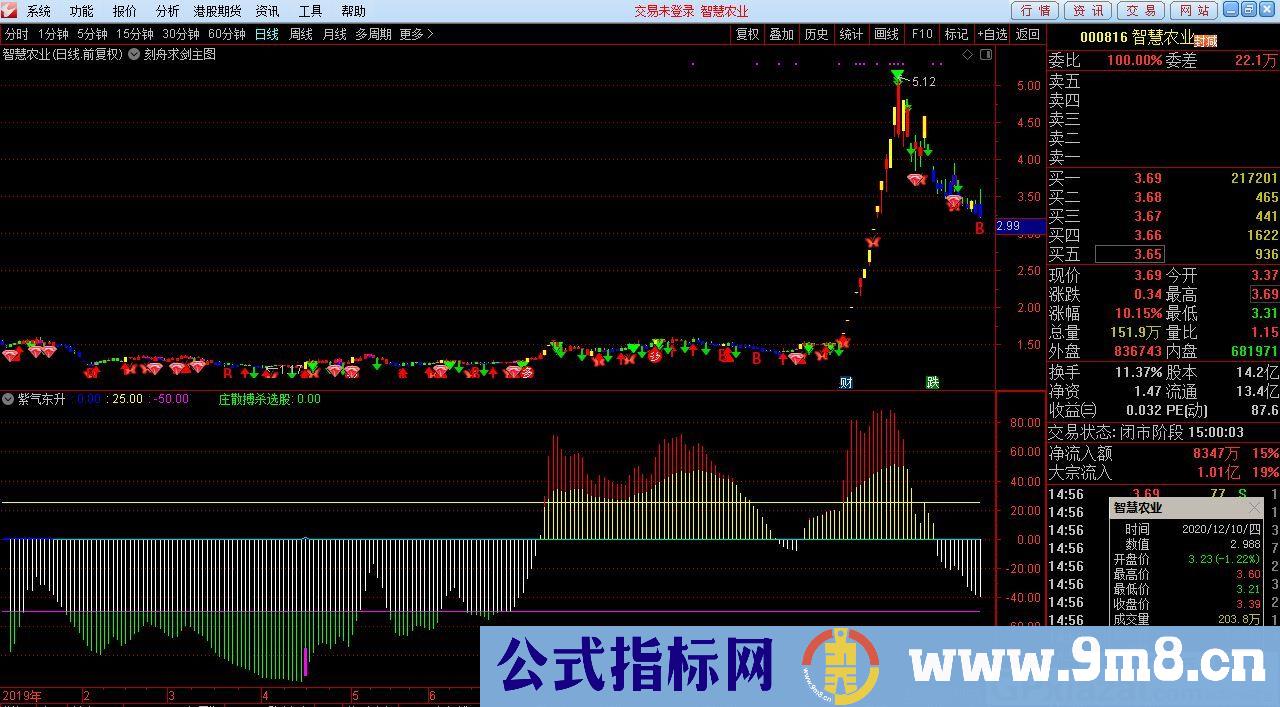Click the 刻舟求剑主图 indicator name
Screen dimensions: 1280x707
(180, 54)
